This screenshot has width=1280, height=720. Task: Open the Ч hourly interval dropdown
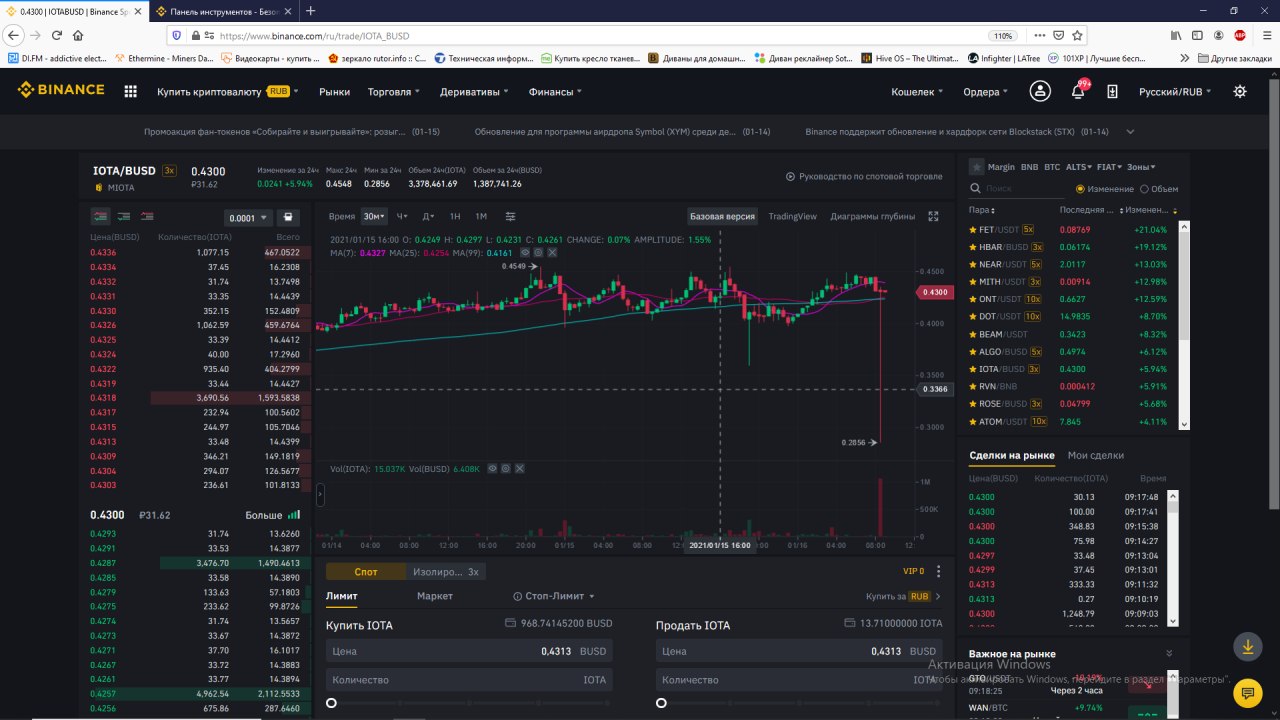click(402, 216)
